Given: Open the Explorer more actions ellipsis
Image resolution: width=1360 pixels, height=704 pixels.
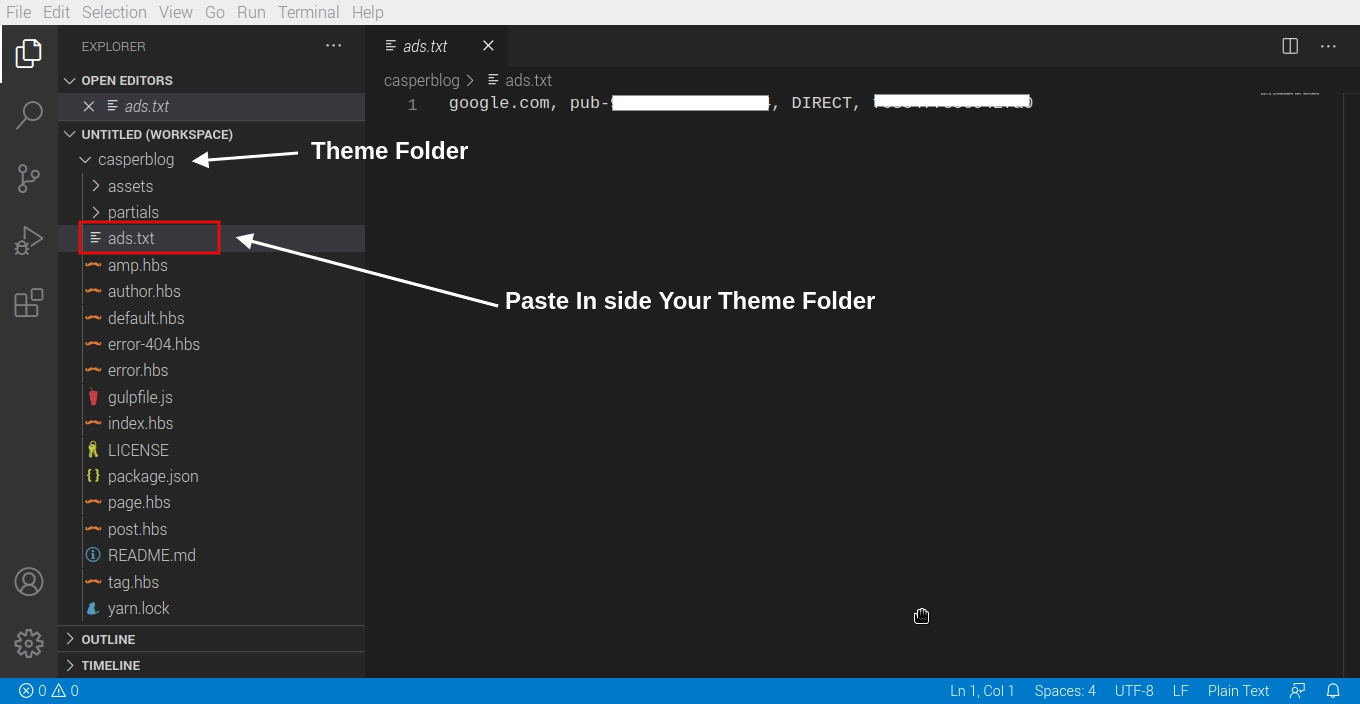Looking at the screenshot, I should tap(333, 45).
